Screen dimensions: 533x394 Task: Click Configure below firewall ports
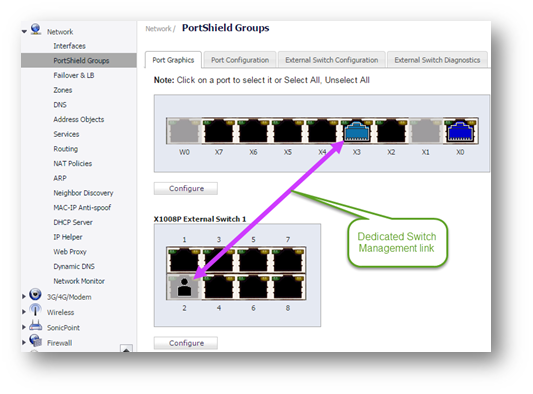[186, 188]
